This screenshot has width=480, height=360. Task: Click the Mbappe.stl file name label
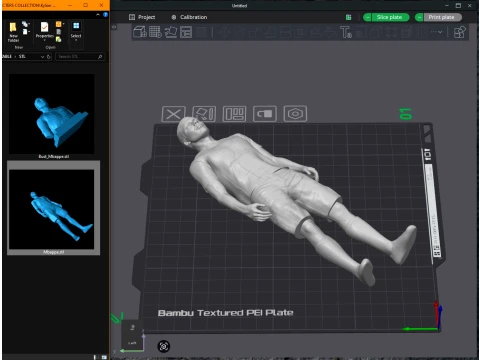(54, 252)
